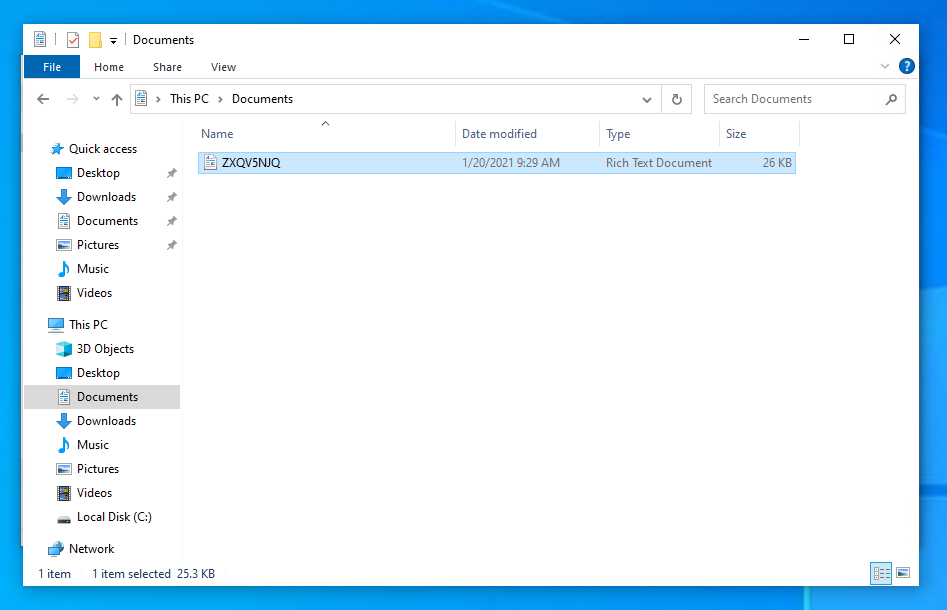Image resolution: width=947 pixels, height=610 pixels.
Task: Click Documents in the address bar
Action: coord(262,99)
